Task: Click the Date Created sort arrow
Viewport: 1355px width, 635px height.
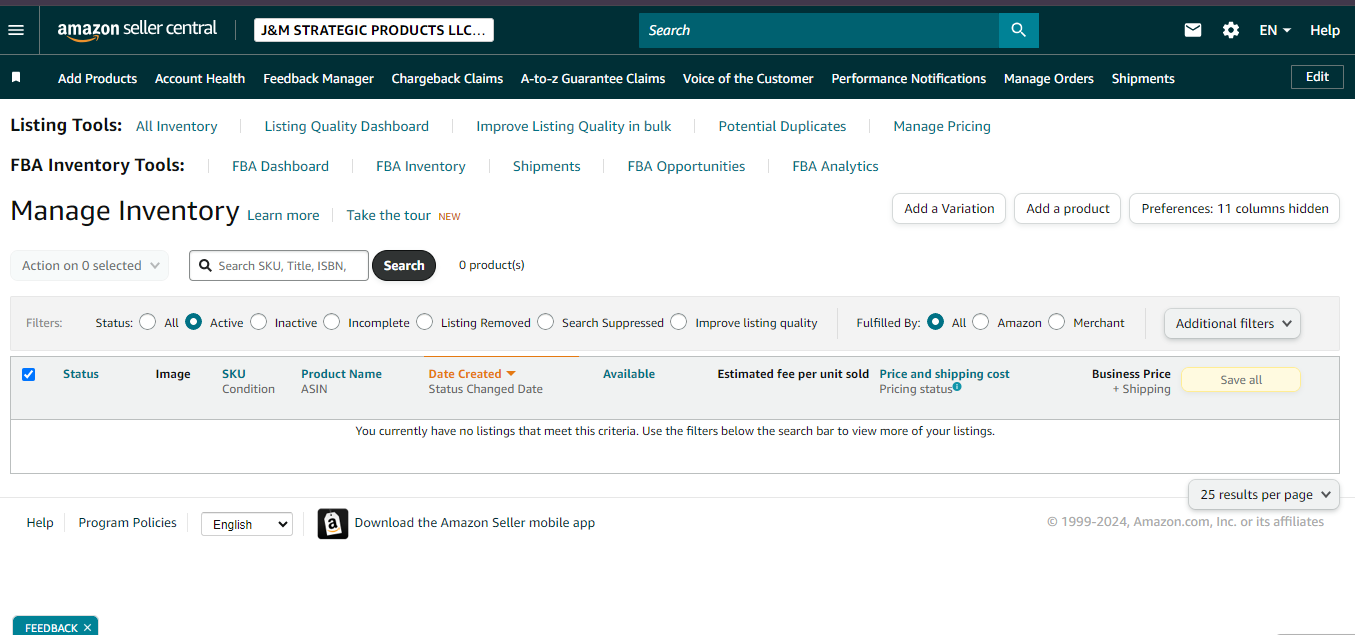Action: tap(511, 374)
